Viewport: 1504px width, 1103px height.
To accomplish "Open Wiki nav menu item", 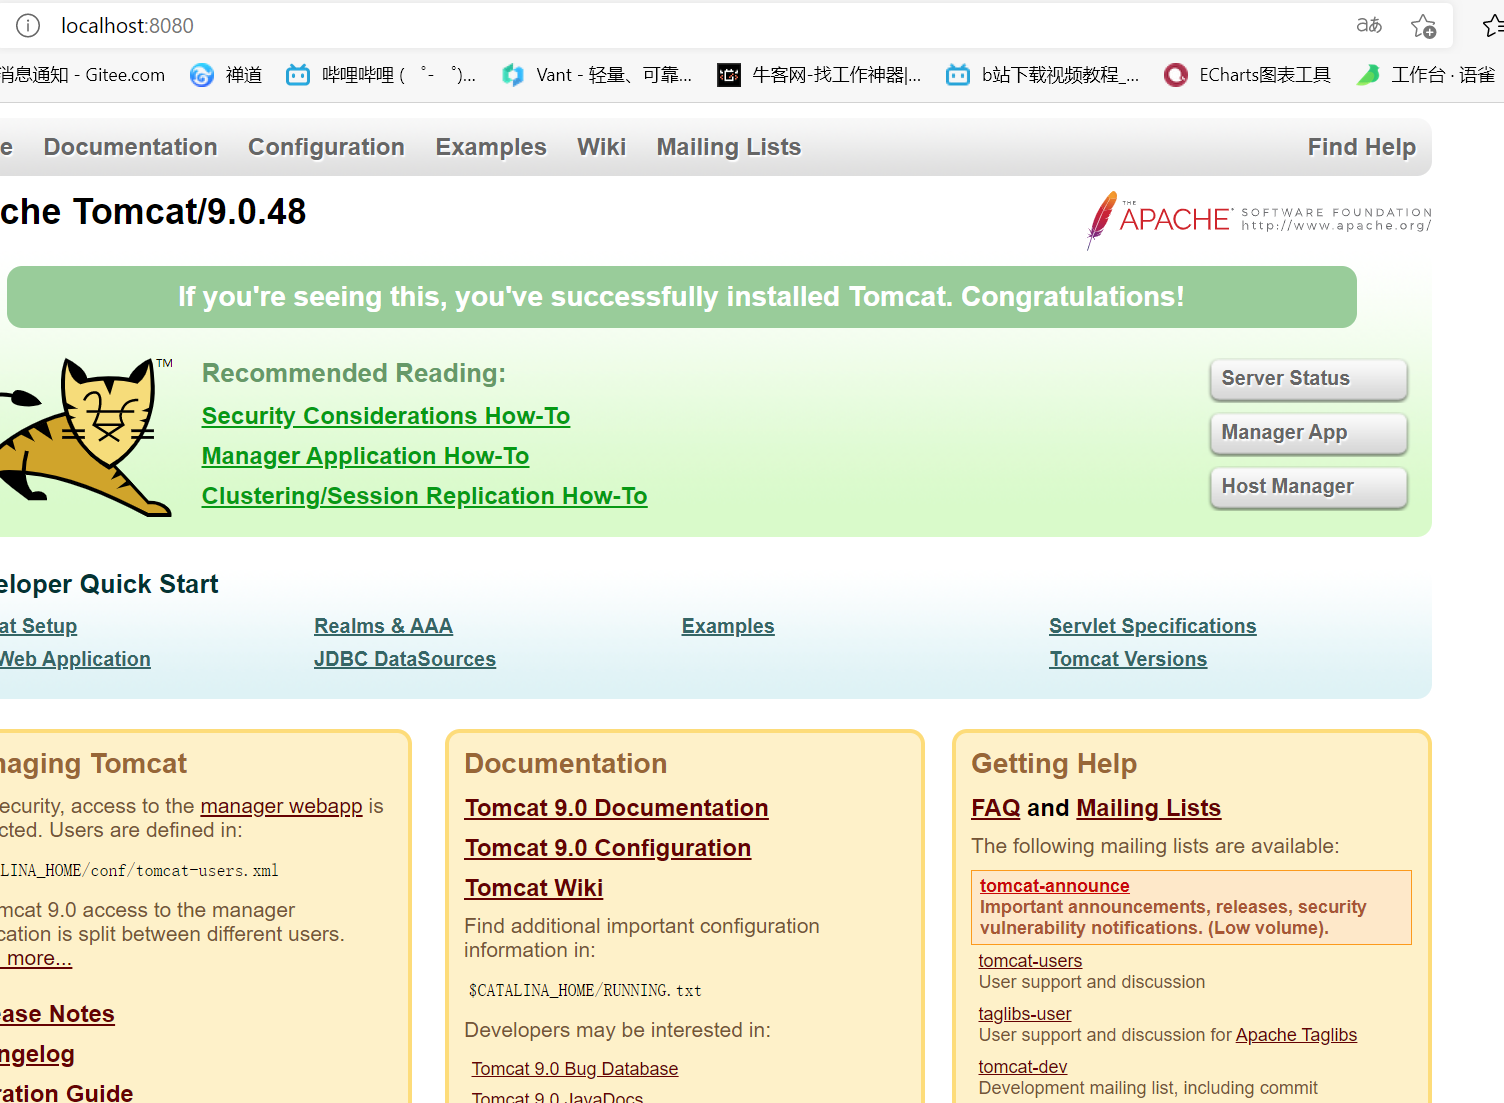I will tap(601, 147).
